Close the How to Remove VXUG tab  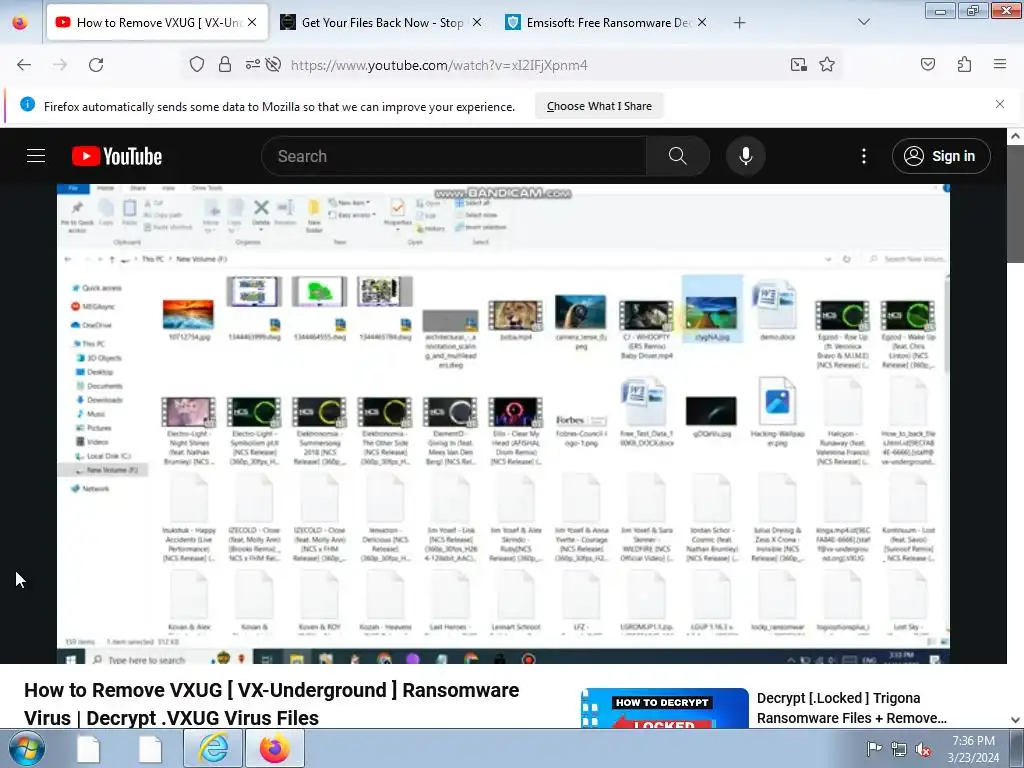(252, 22)
